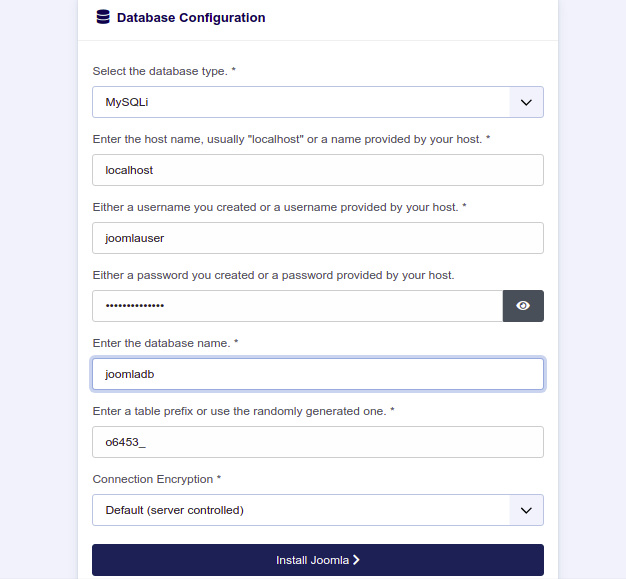The image size is (626, 579).
Task: Click the database name field with joomladb
Action: (317, 374)
